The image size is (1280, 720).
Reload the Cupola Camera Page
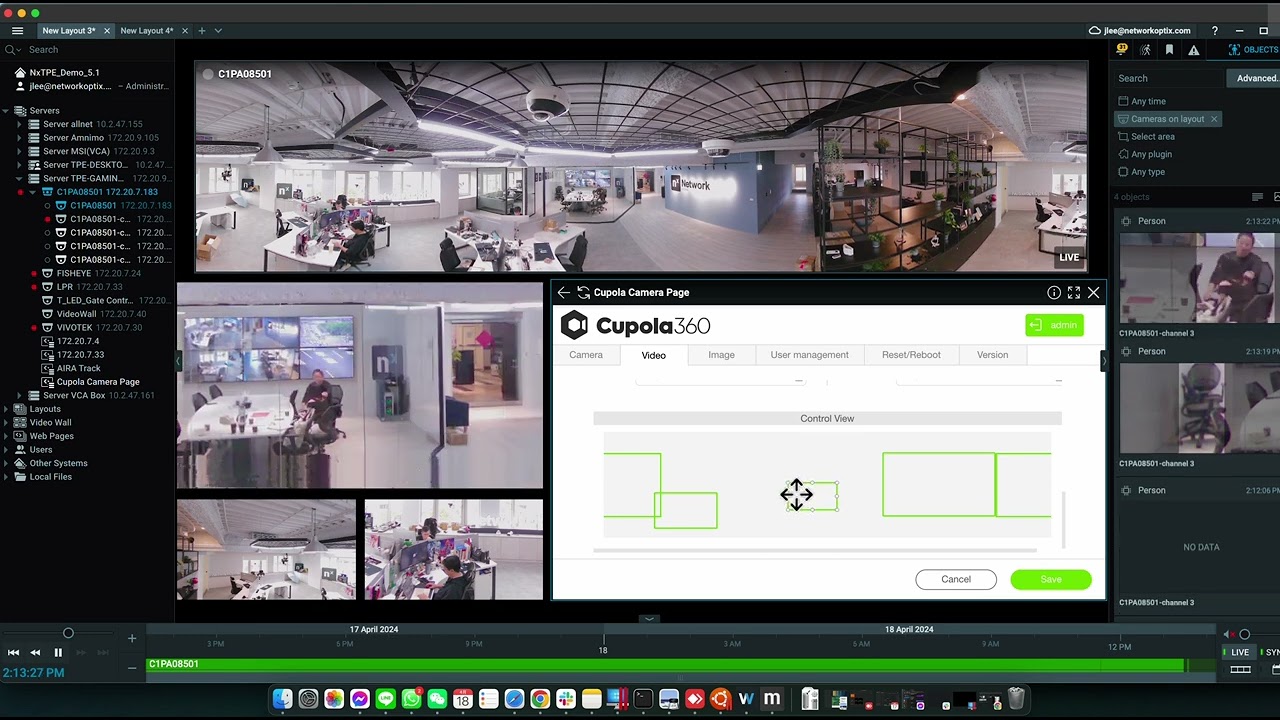(x=583, y=293)
